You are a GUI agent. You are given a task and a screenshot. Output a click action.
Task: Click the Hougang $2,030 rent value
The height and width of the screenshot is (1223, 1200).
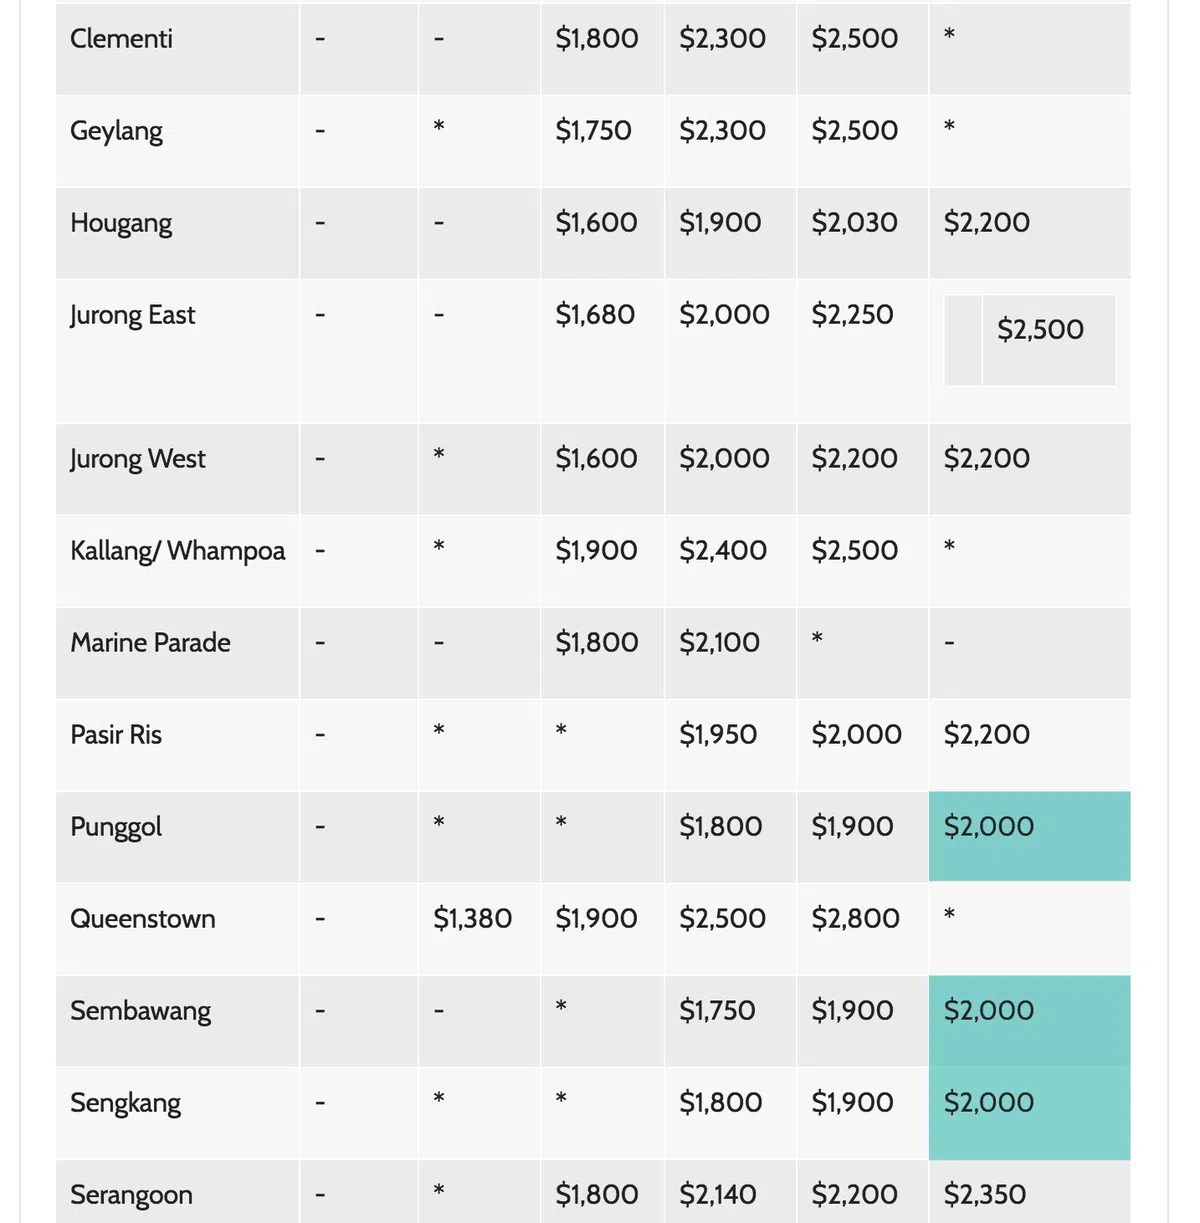854,222
